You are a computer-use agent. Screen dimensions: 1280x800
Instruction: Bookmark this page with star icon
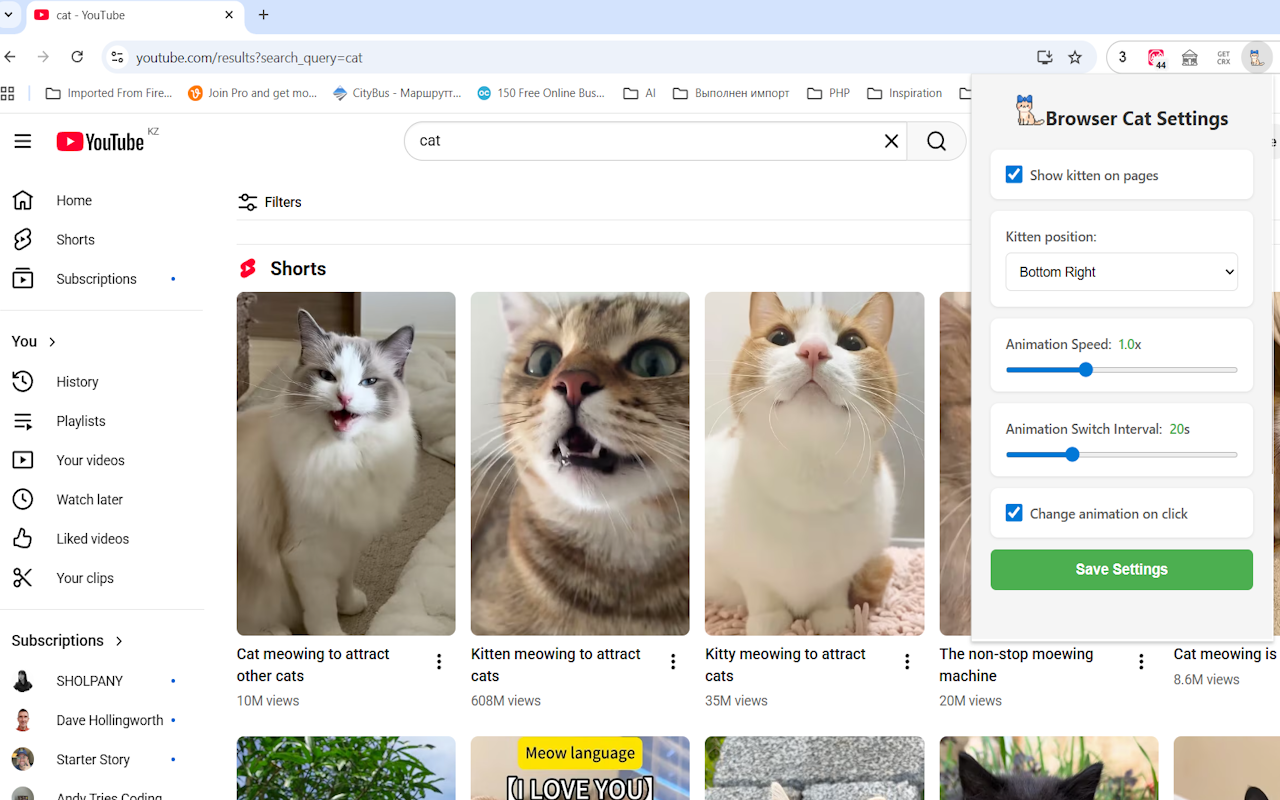click(1075, 57)
